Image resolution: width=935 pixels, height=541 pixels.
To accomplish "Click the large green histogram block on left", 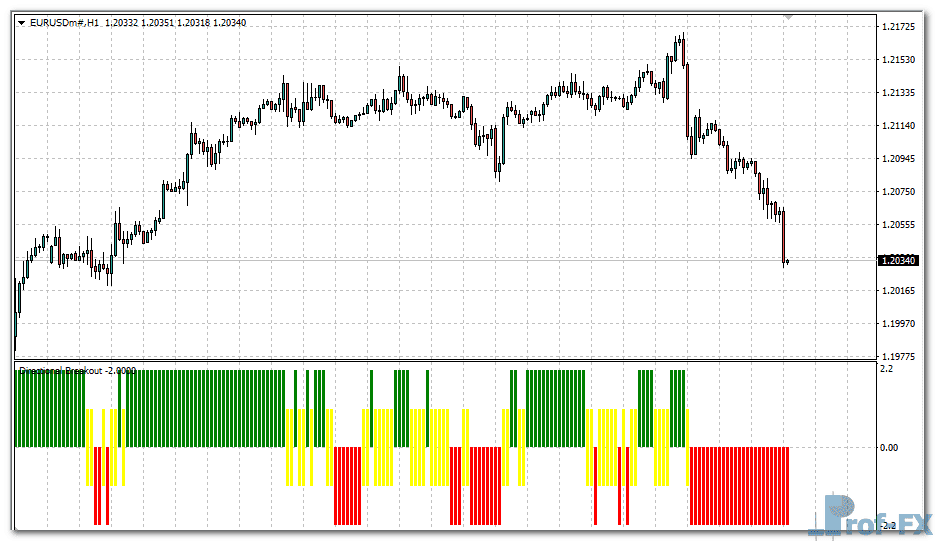I will [x=200, y=408].
